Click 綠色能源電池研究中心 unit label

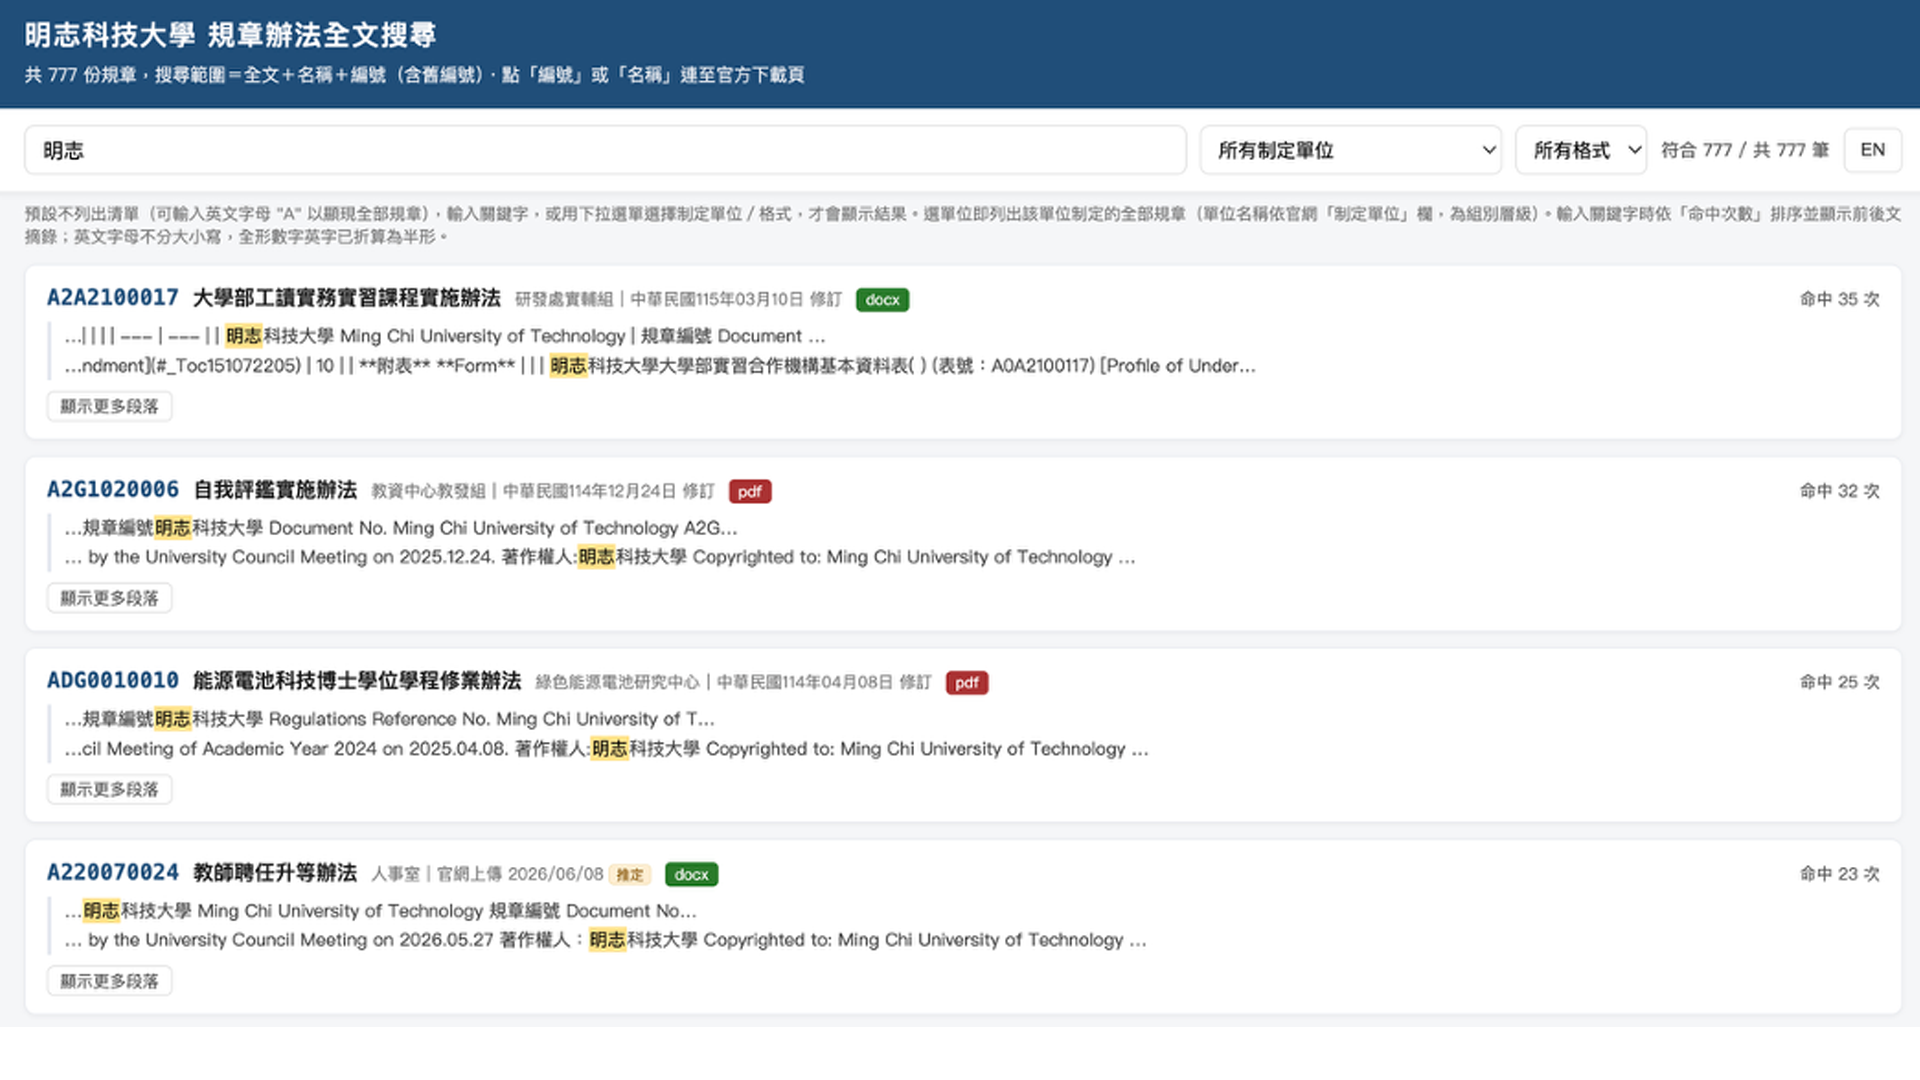pos(617,683)
